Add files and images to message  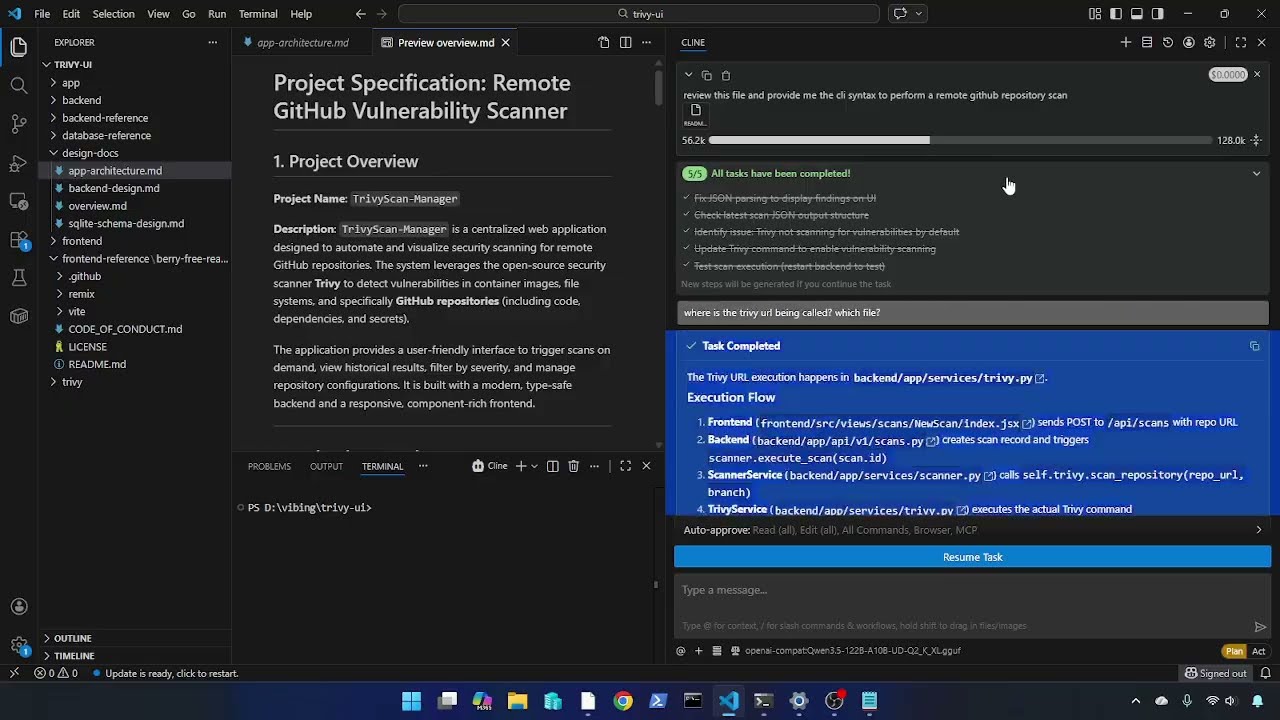[699, 651]
